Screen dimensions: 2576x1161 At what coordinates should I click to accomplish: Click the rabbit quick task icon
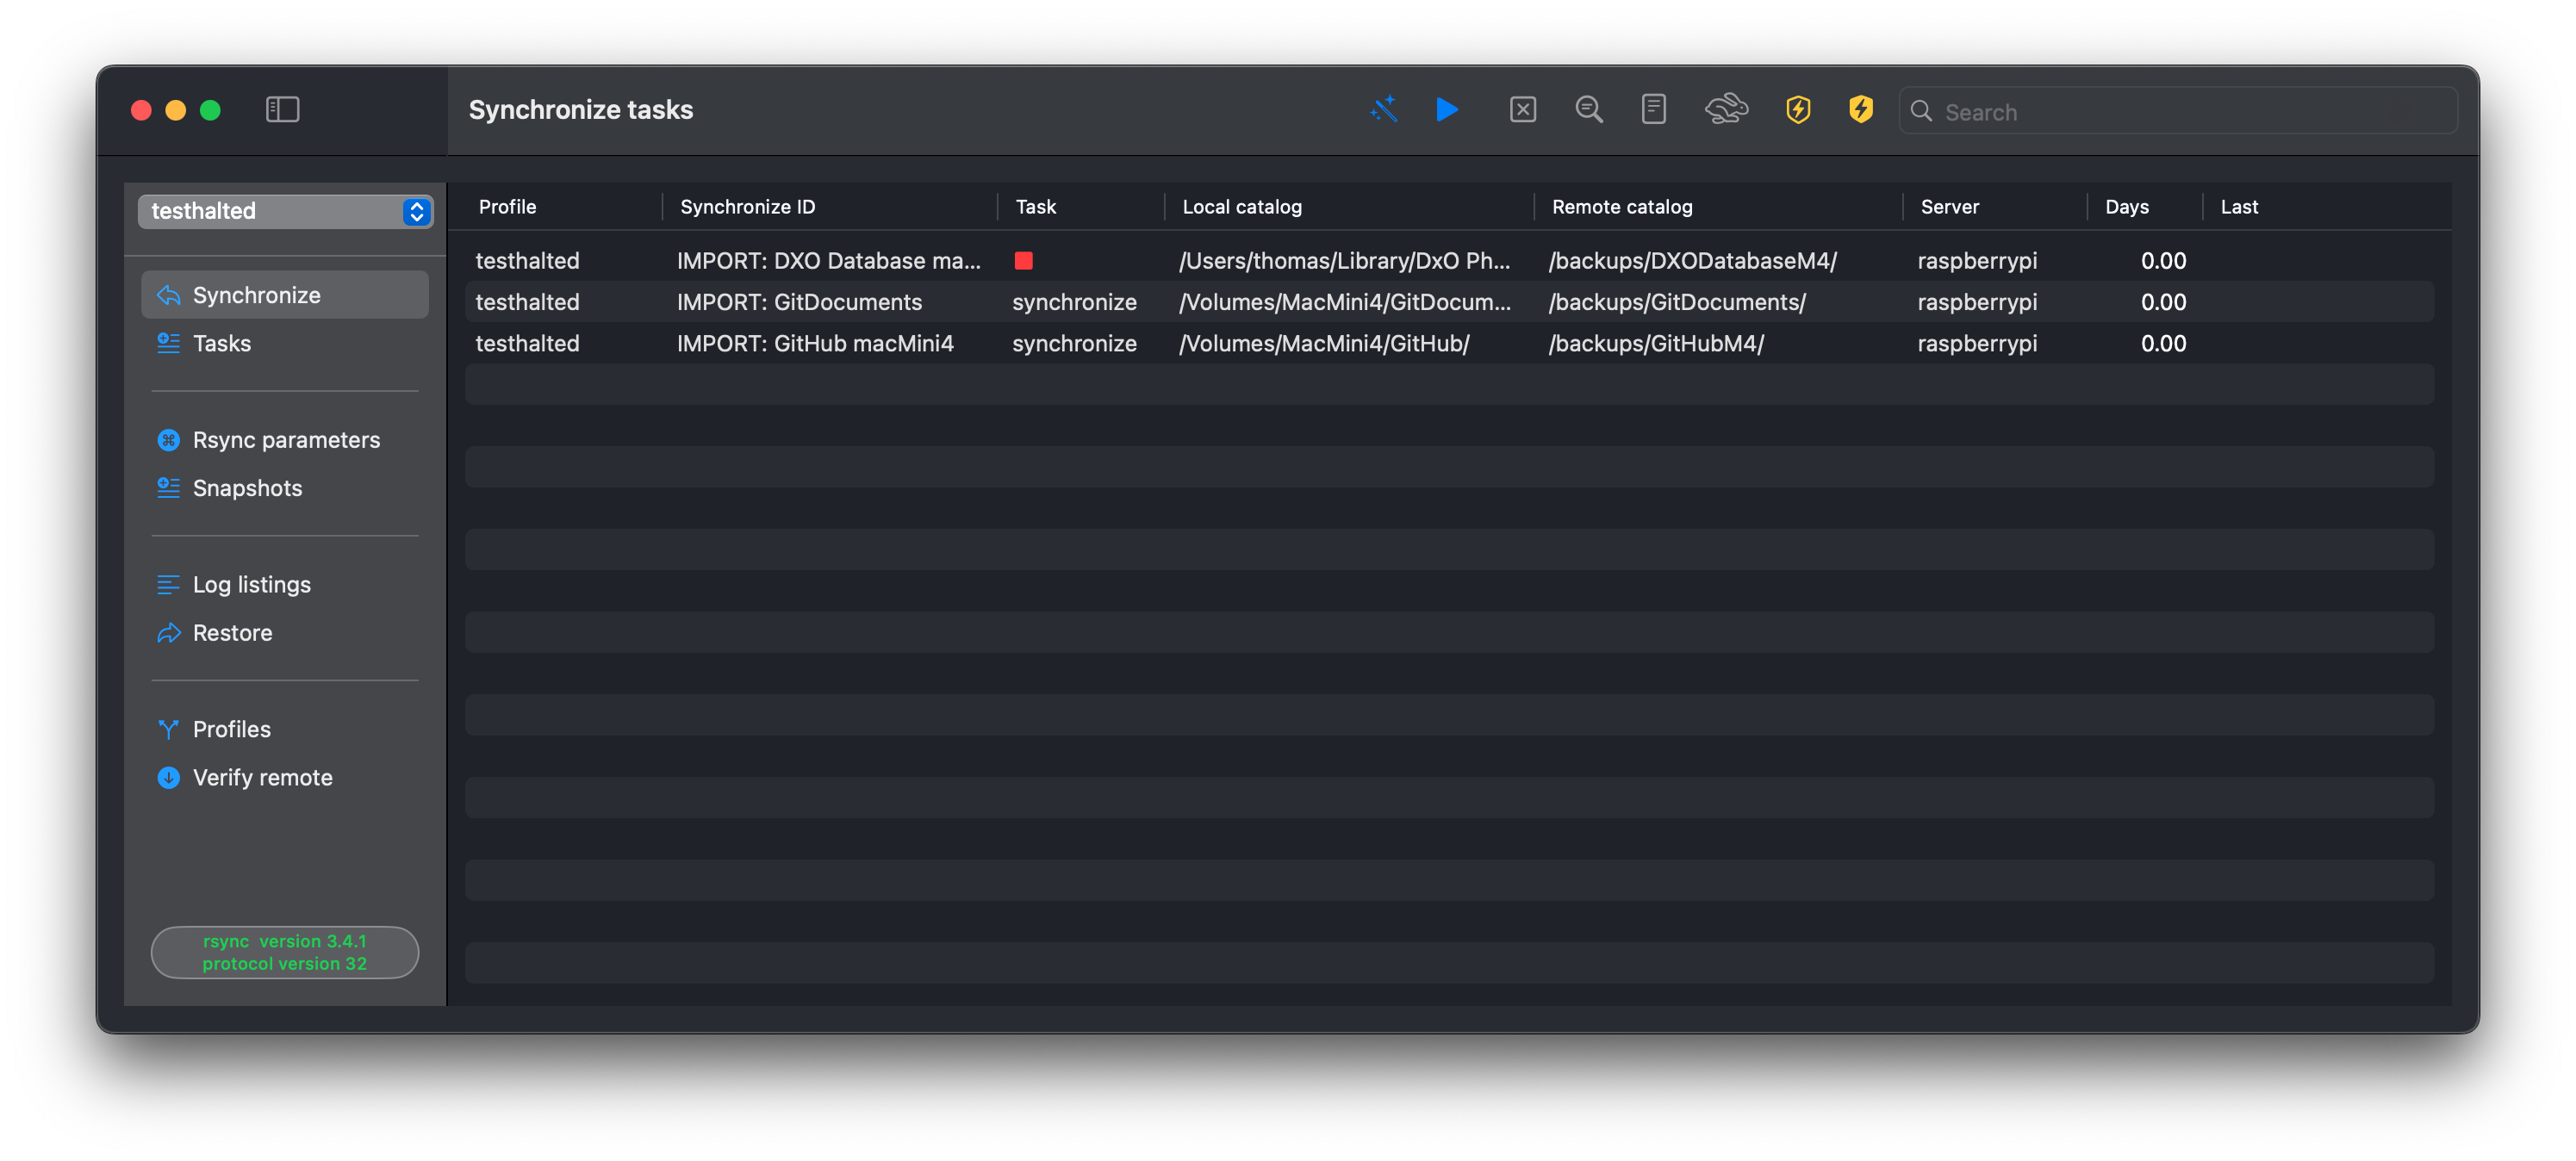pos(1726,109)
